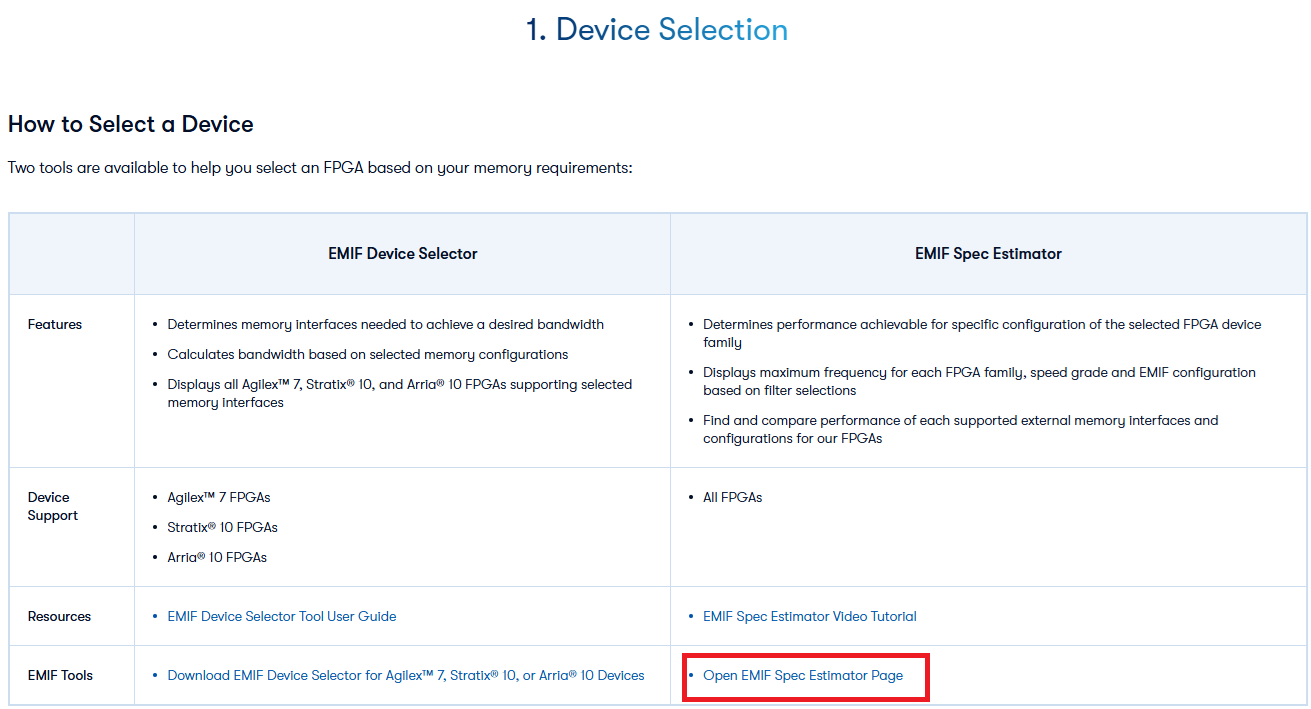Click the Device Support row label
Image resolution: width=1311 pixels, height=709 pixels.
tap(53, 506)
